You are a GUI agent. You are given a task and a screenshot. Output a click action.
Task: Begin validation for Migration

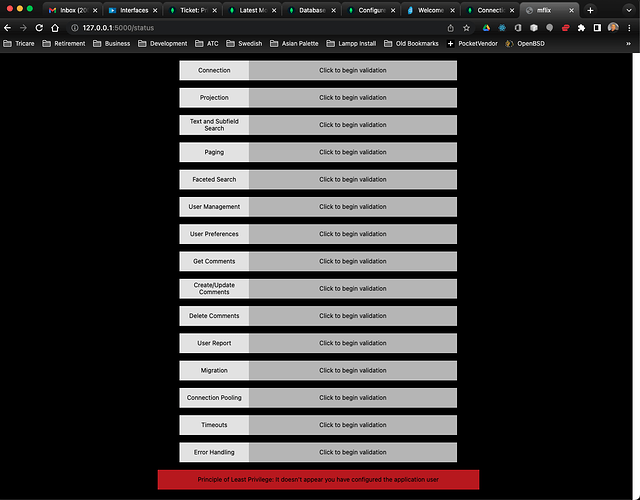click(x=353, y=371)
